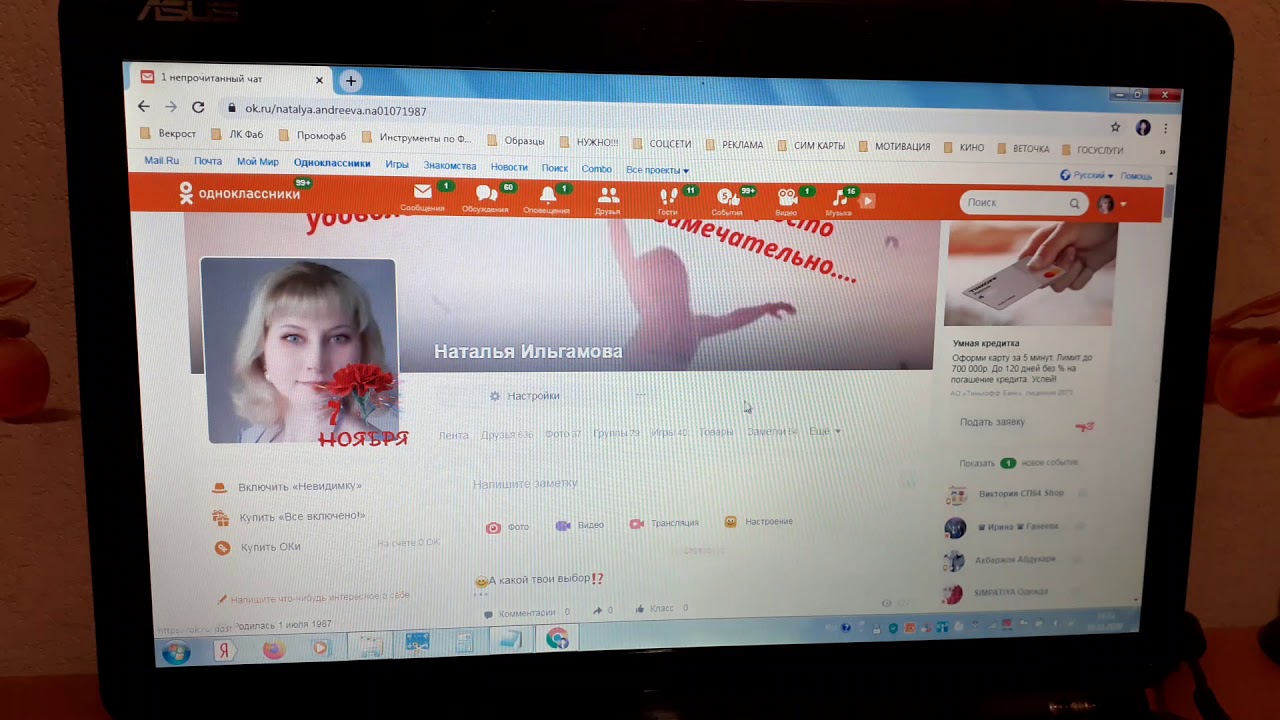
Task: Click the music play button in the orange bar
Action: tap(868, 201)
